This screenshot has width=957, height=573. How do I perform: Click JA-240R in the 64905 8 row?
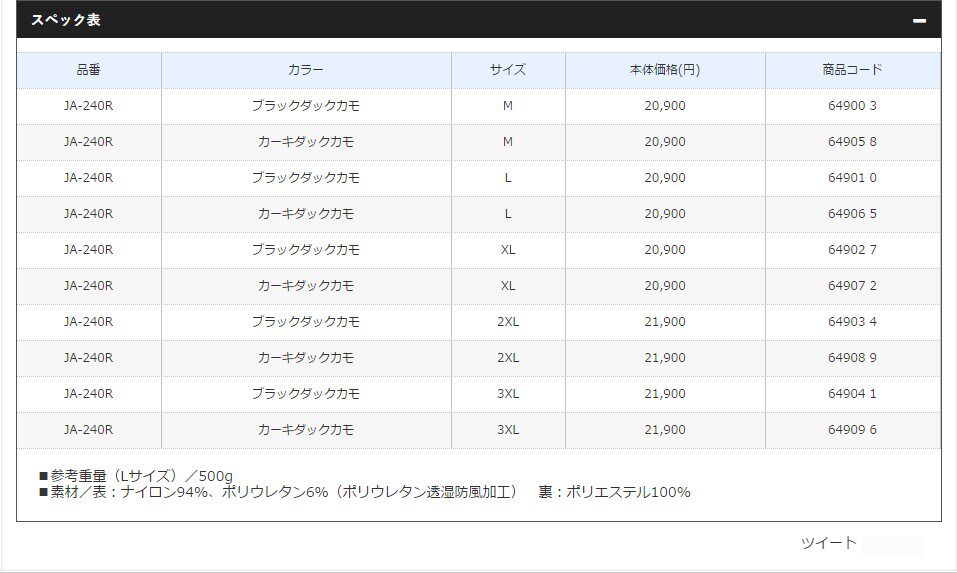(88, 142)
